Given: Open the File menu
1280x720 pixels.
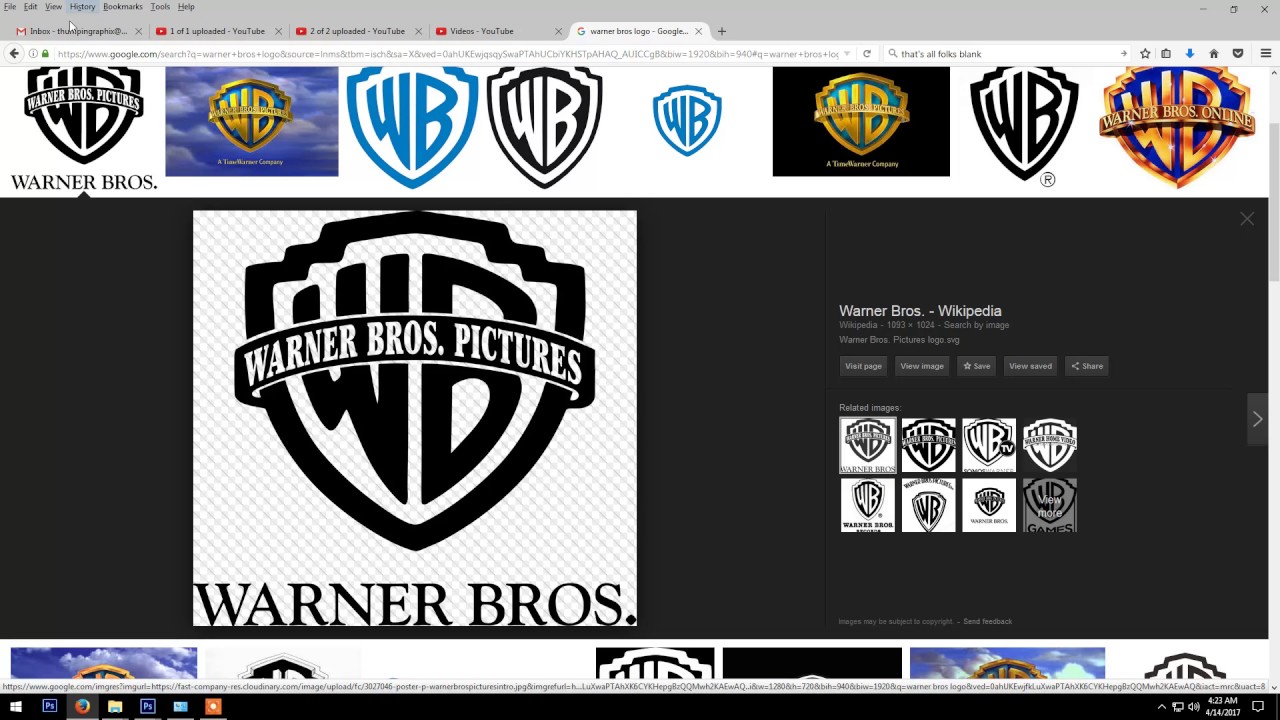Looking at the screenshot, I should 10,7.
